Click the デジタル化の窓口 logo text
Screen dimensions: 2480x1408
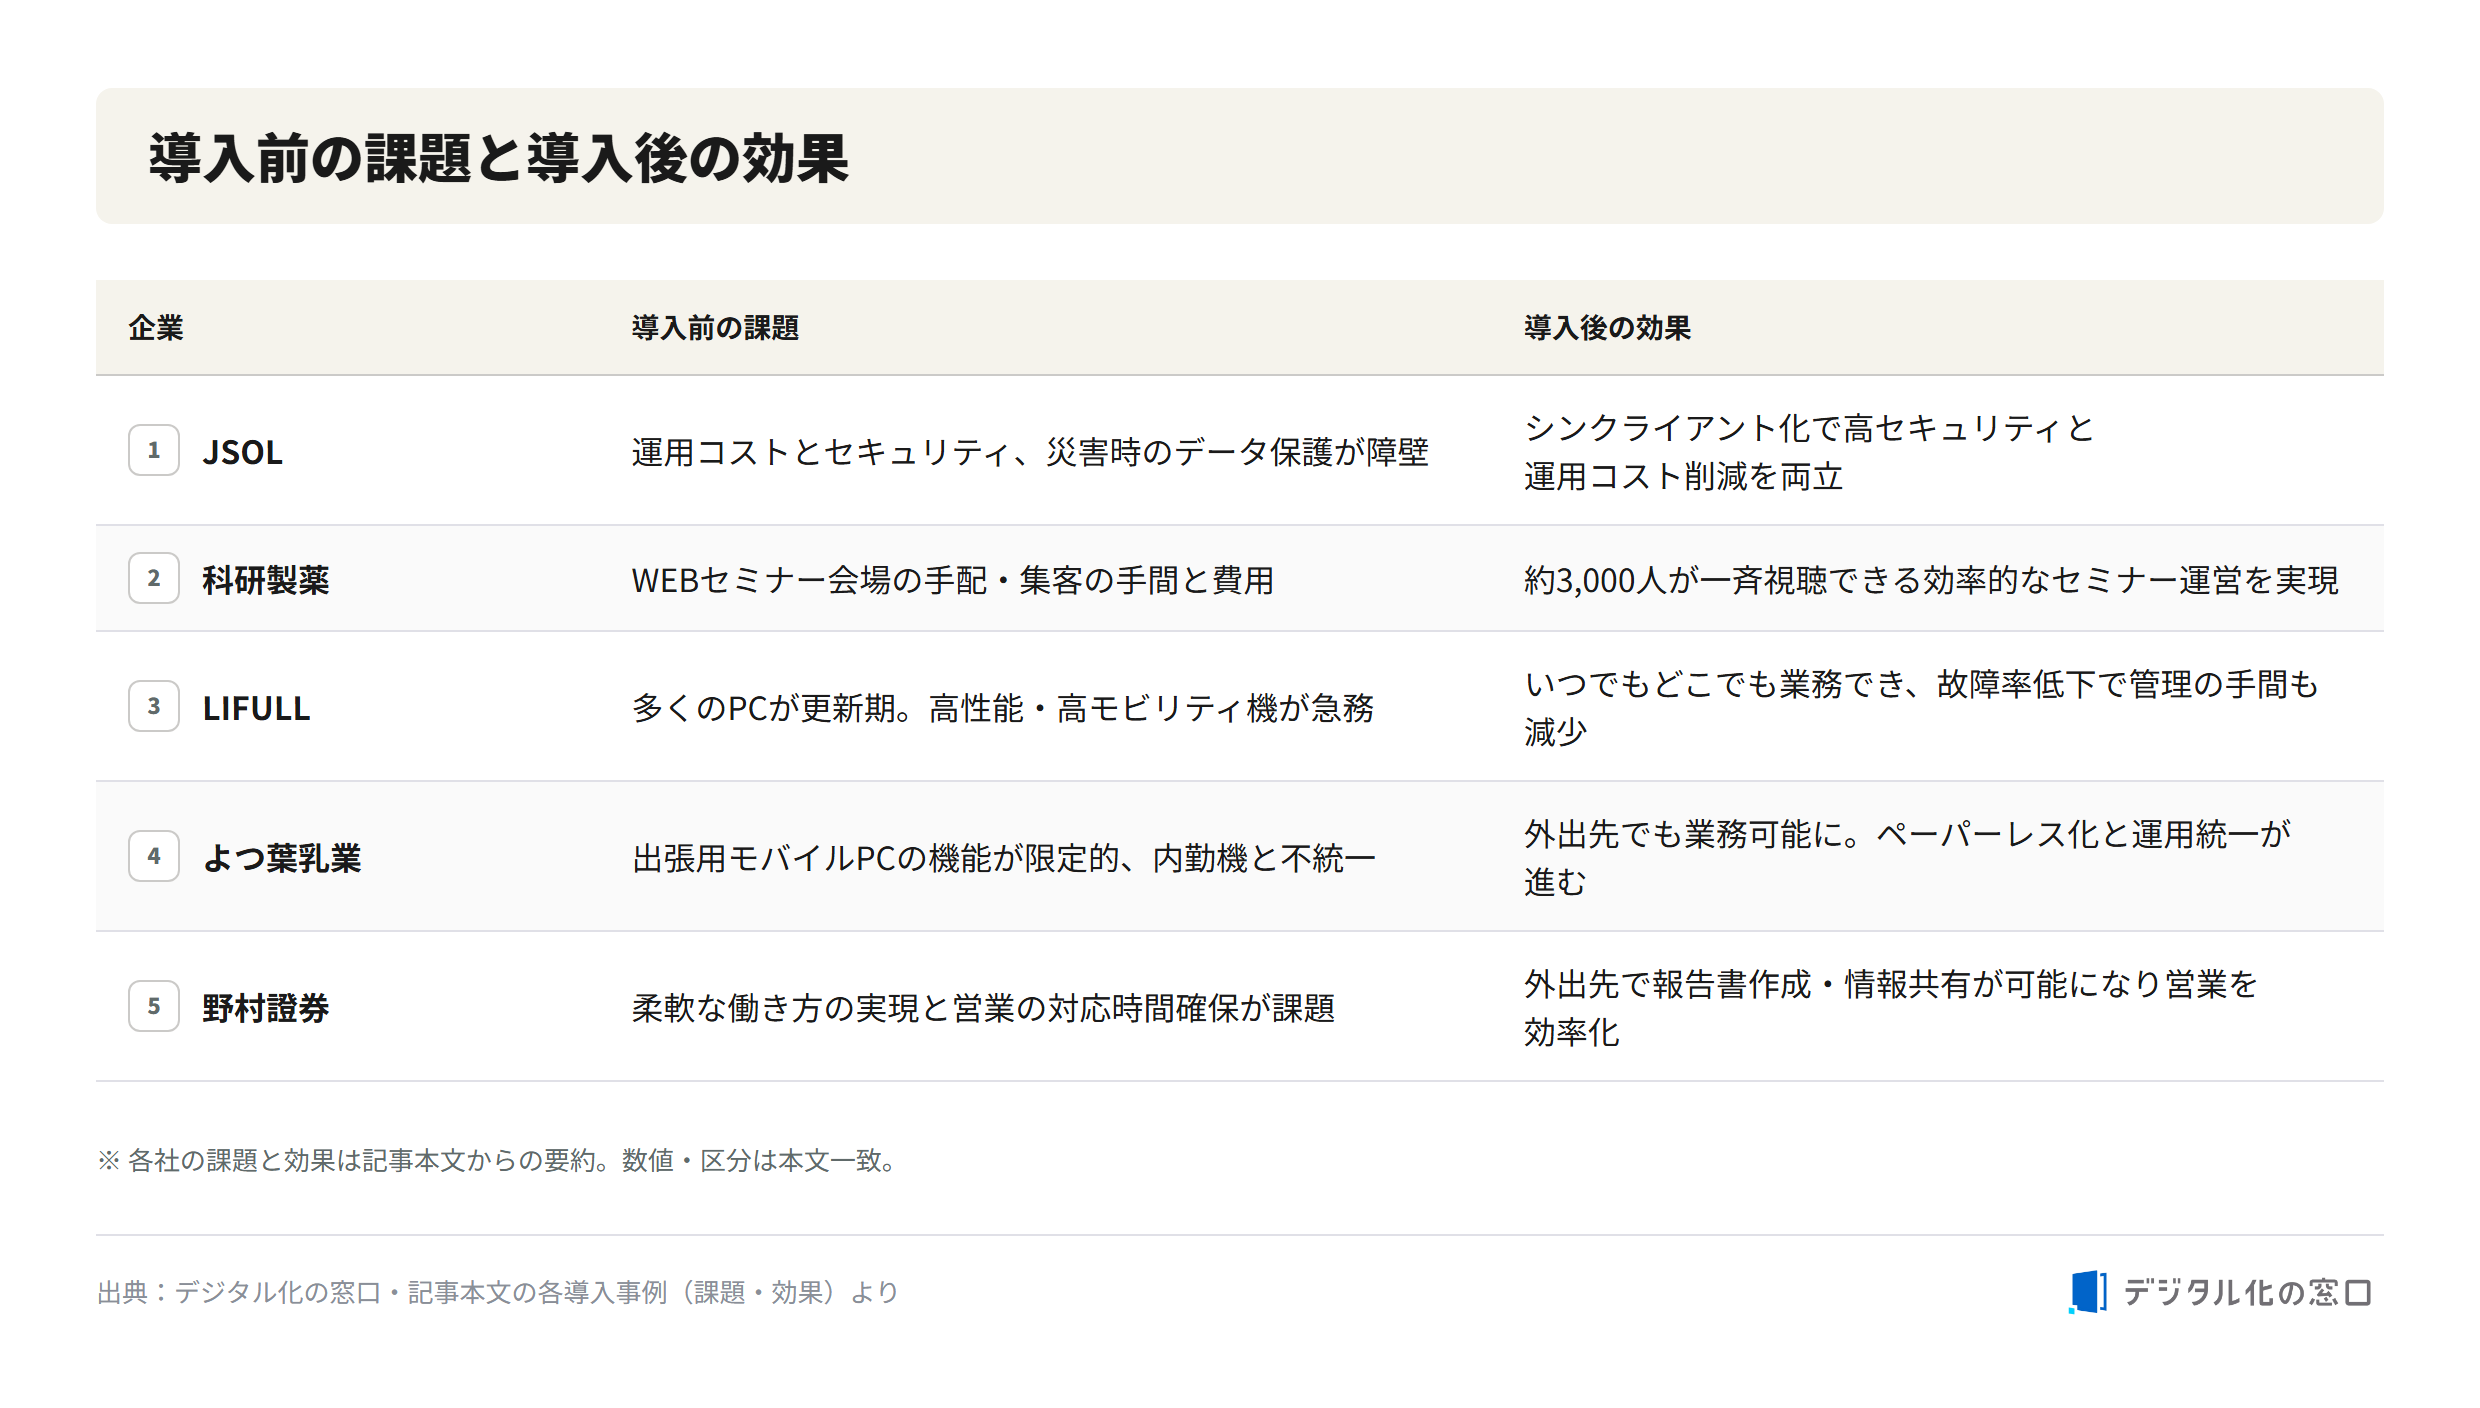pos(2247,1293)
